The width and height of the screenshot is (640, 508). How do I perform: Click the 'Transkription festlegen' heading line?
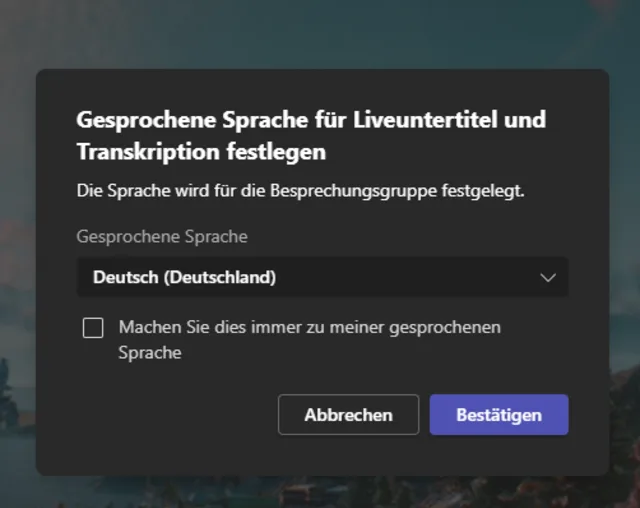[x=201, y=153]
